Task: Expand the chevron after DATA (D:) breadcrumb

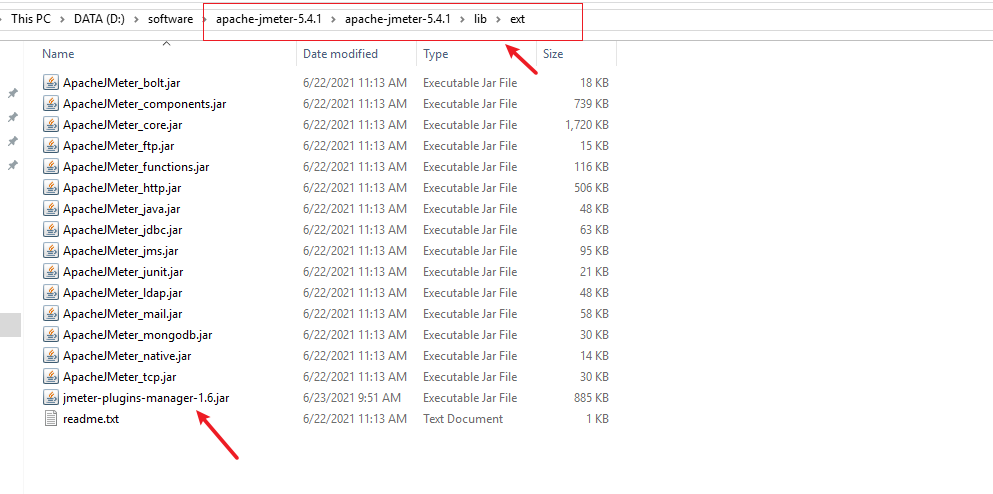Action: tap(136, 19)
